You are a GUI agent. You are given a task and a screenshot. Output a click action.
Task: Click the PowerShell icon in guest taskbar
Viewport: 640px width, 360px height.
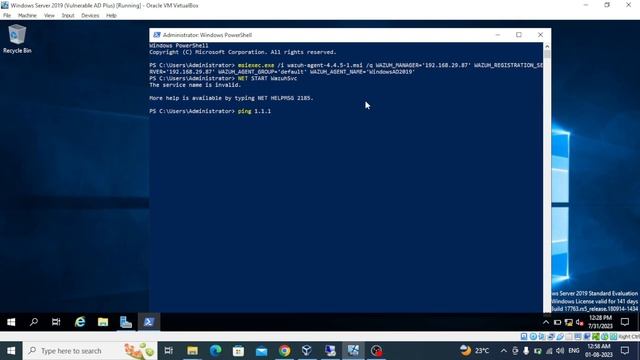[149, 322]
